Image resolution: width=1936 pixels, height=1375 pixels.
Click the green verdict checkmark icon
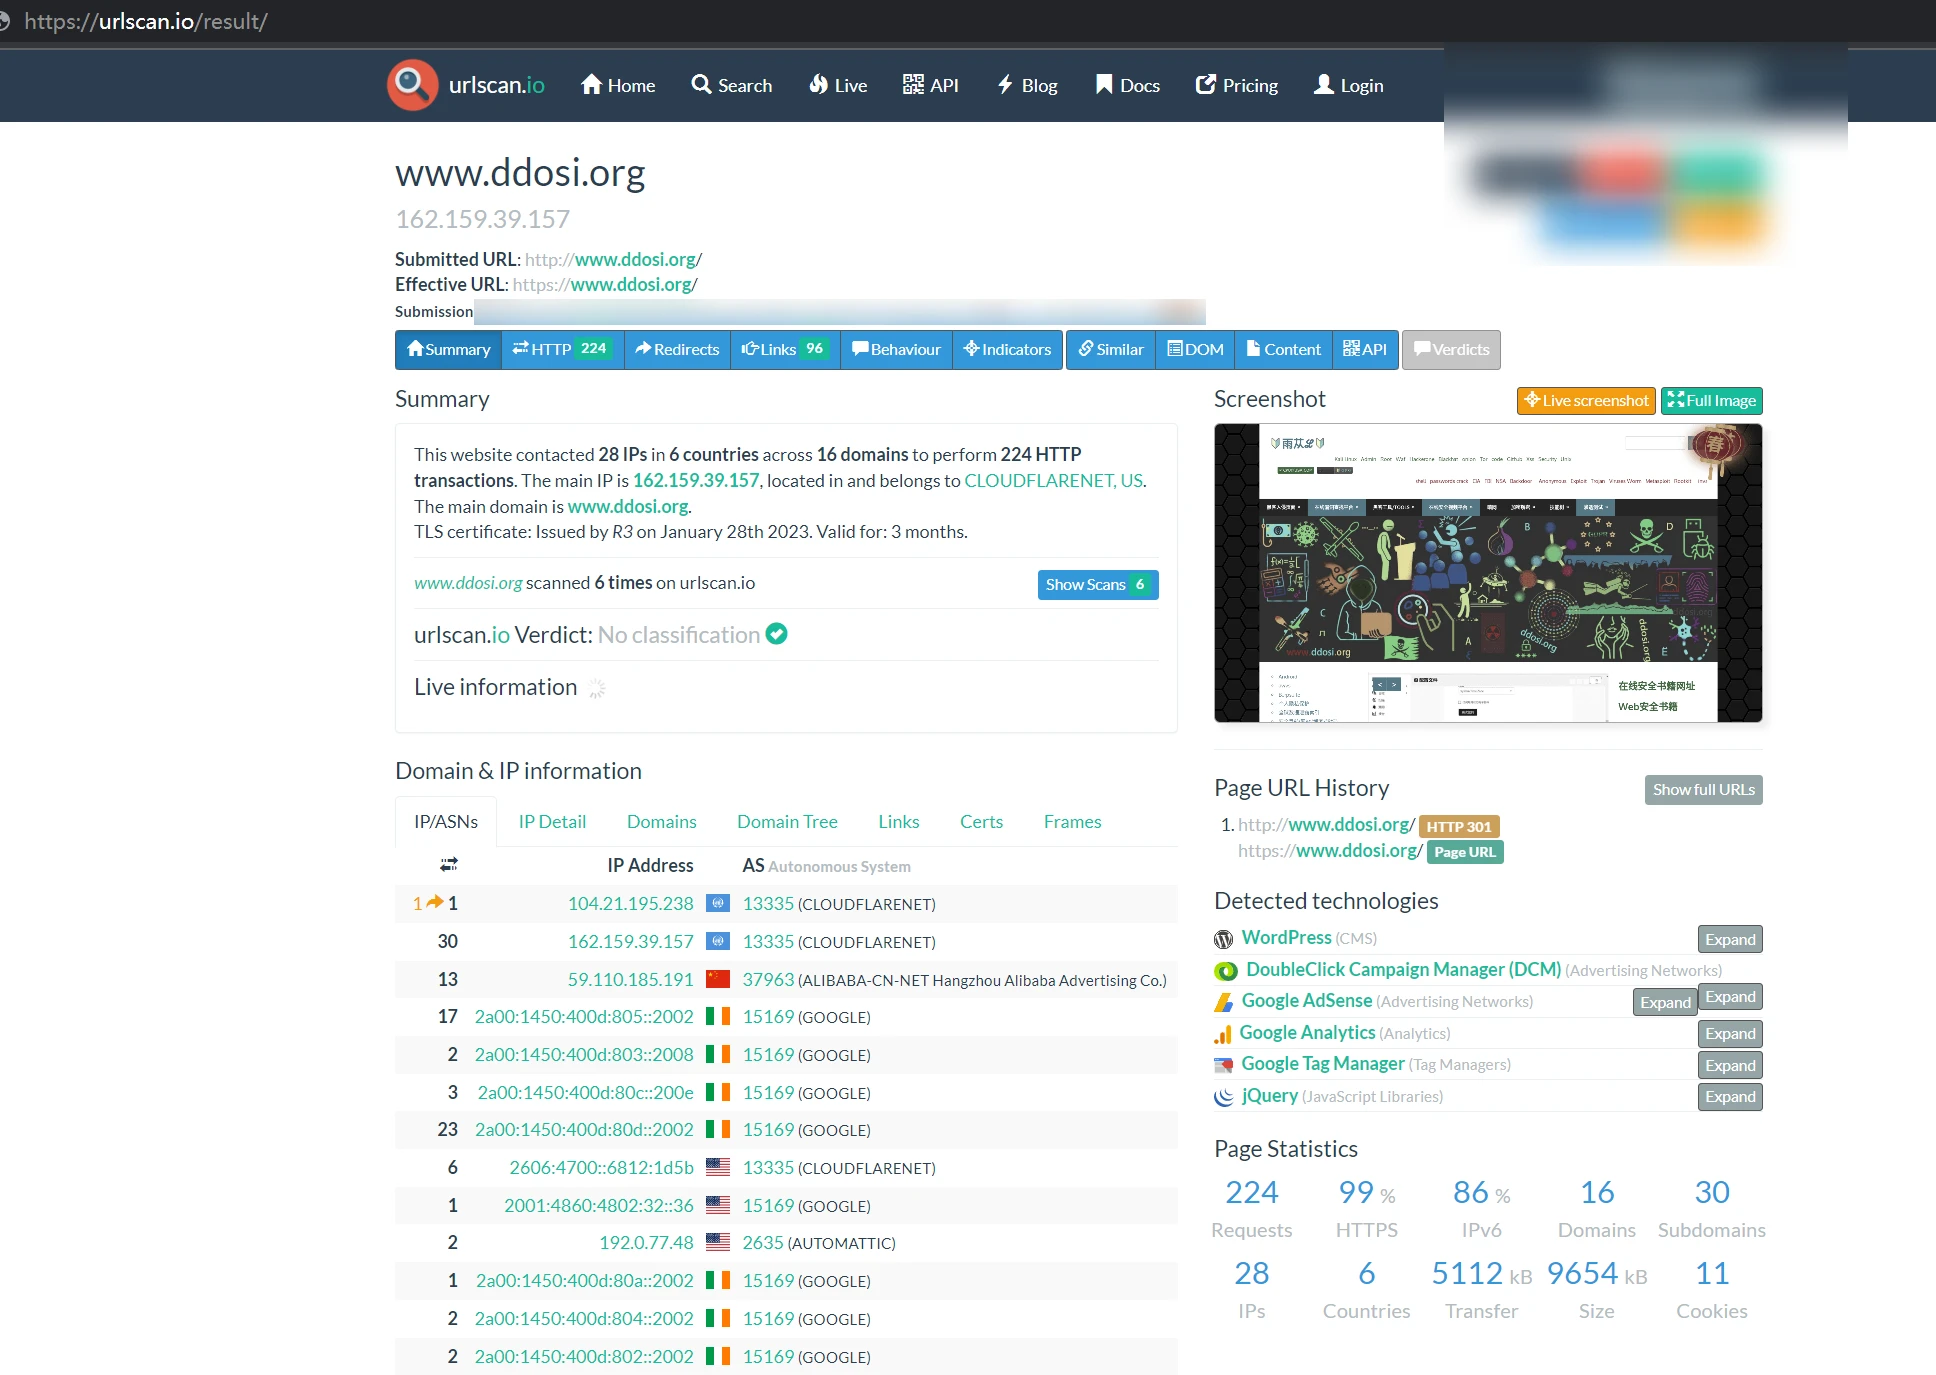[776, 634]
